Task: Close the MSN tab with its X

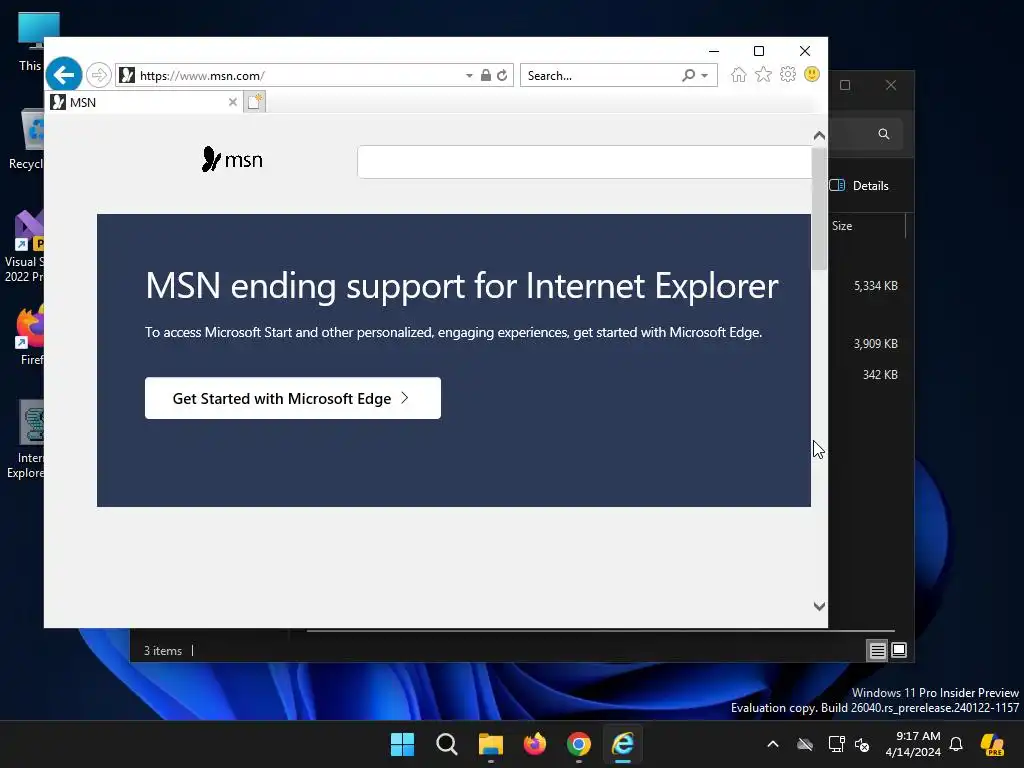Action: tap(232, 102)
